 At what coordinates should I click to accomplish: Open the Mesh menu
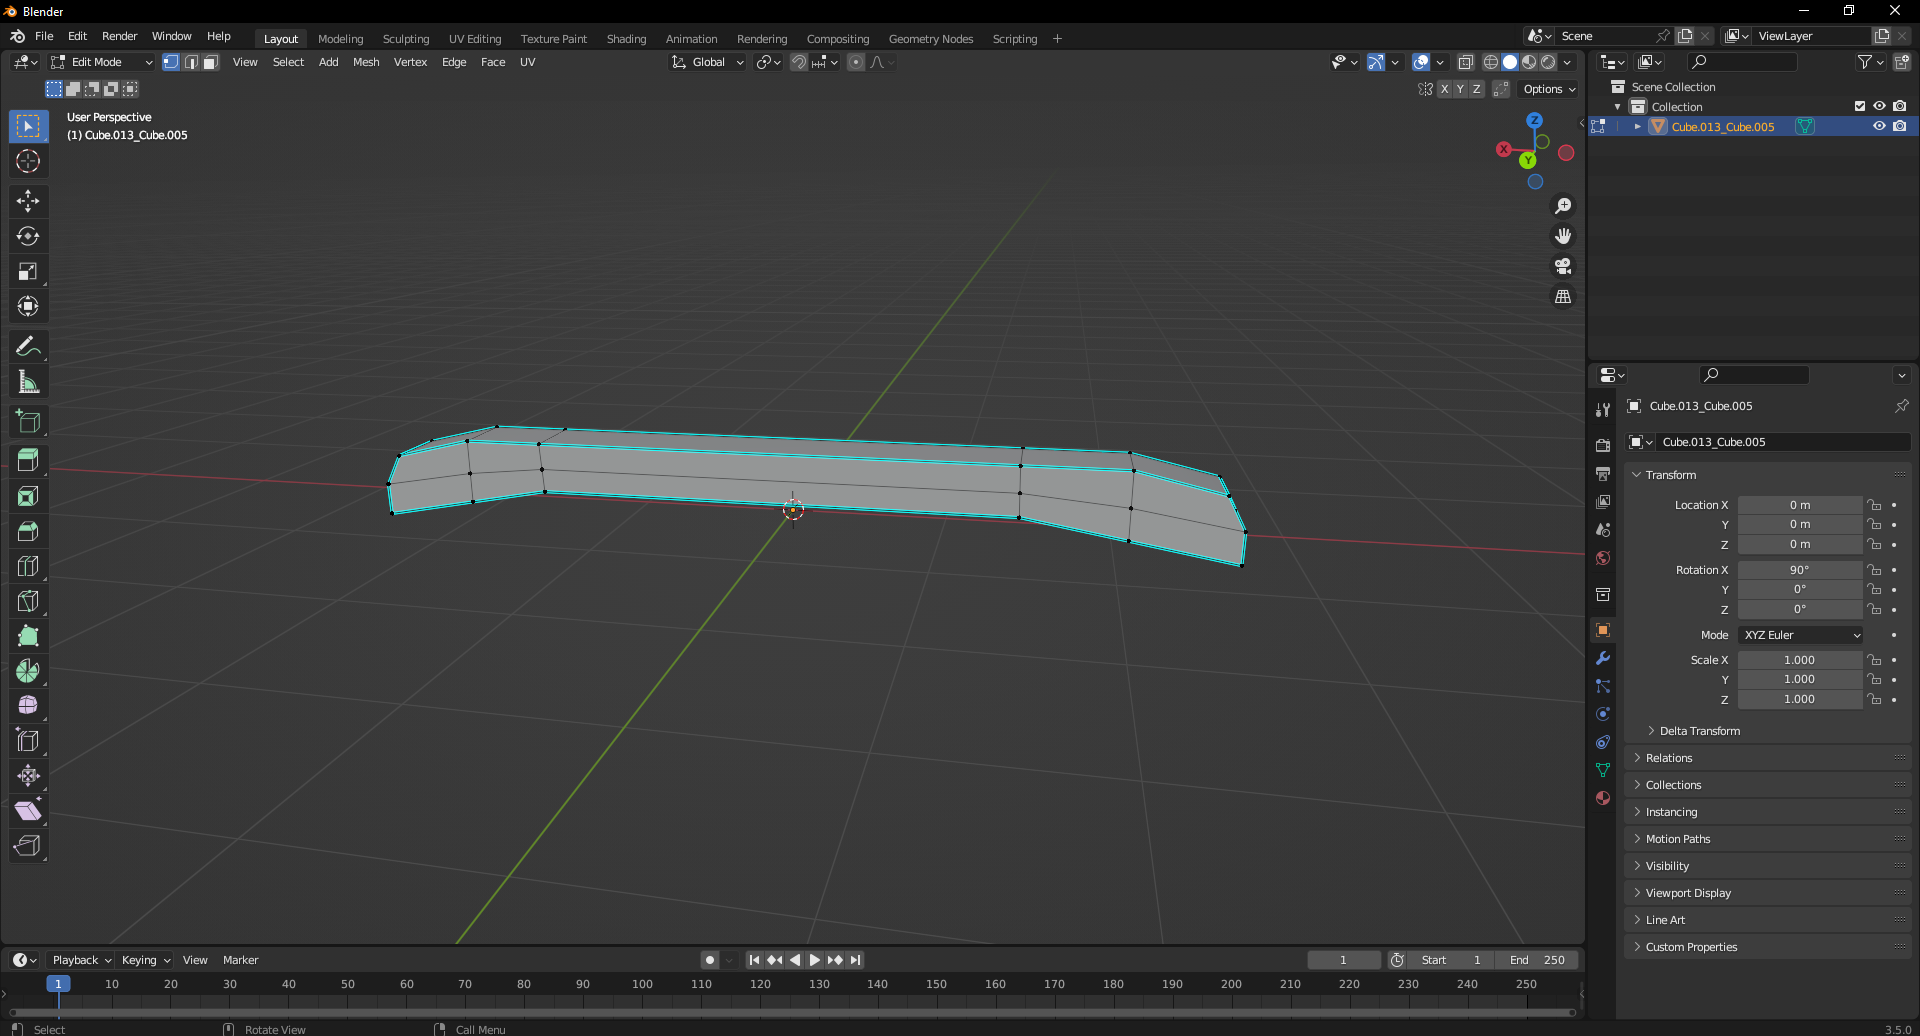click(366, 62)
